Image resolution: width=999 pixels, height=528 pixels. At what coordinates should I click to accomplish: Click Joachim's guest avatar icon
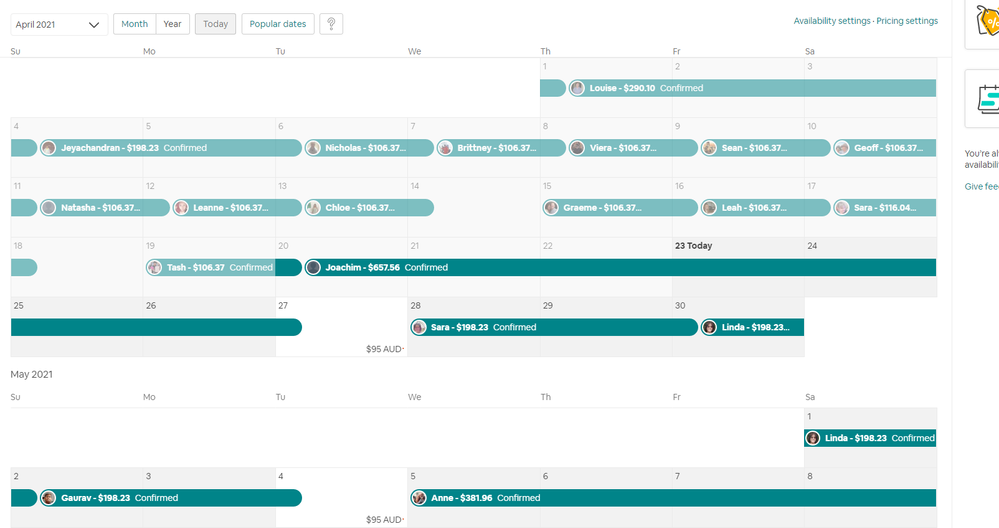pos(313,268)
